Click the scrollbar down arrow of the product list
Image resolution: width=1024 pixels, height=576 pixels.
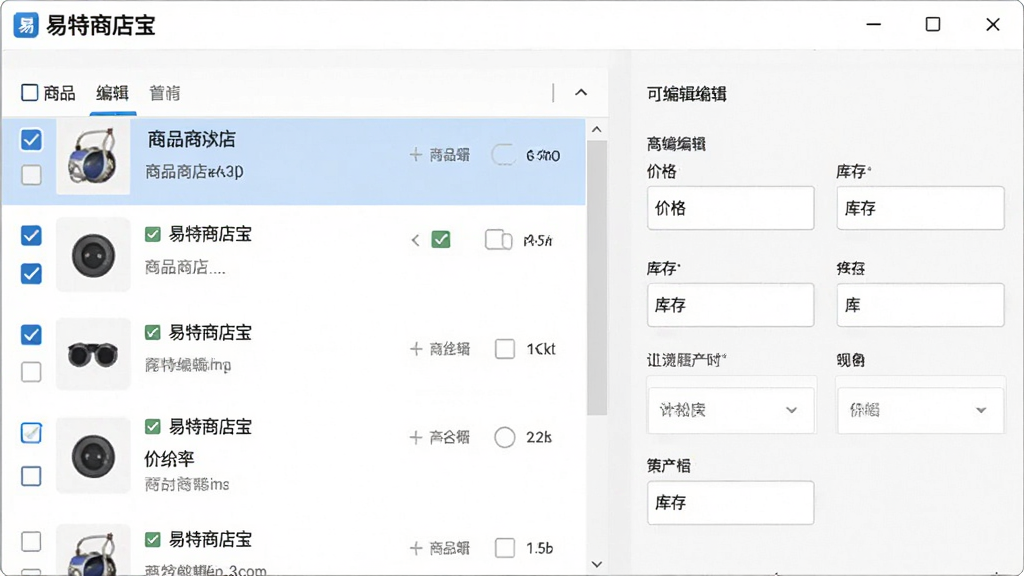tap(596, 564)
